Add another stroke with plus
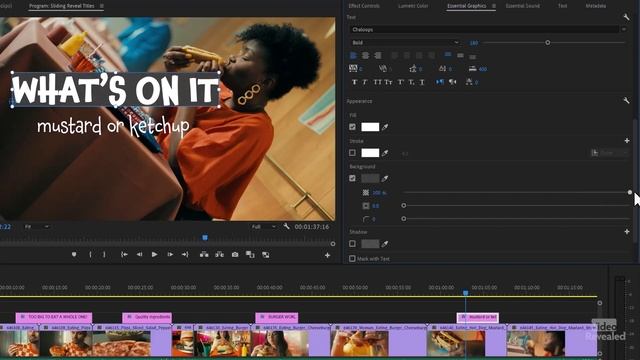 tap(627, 140)
